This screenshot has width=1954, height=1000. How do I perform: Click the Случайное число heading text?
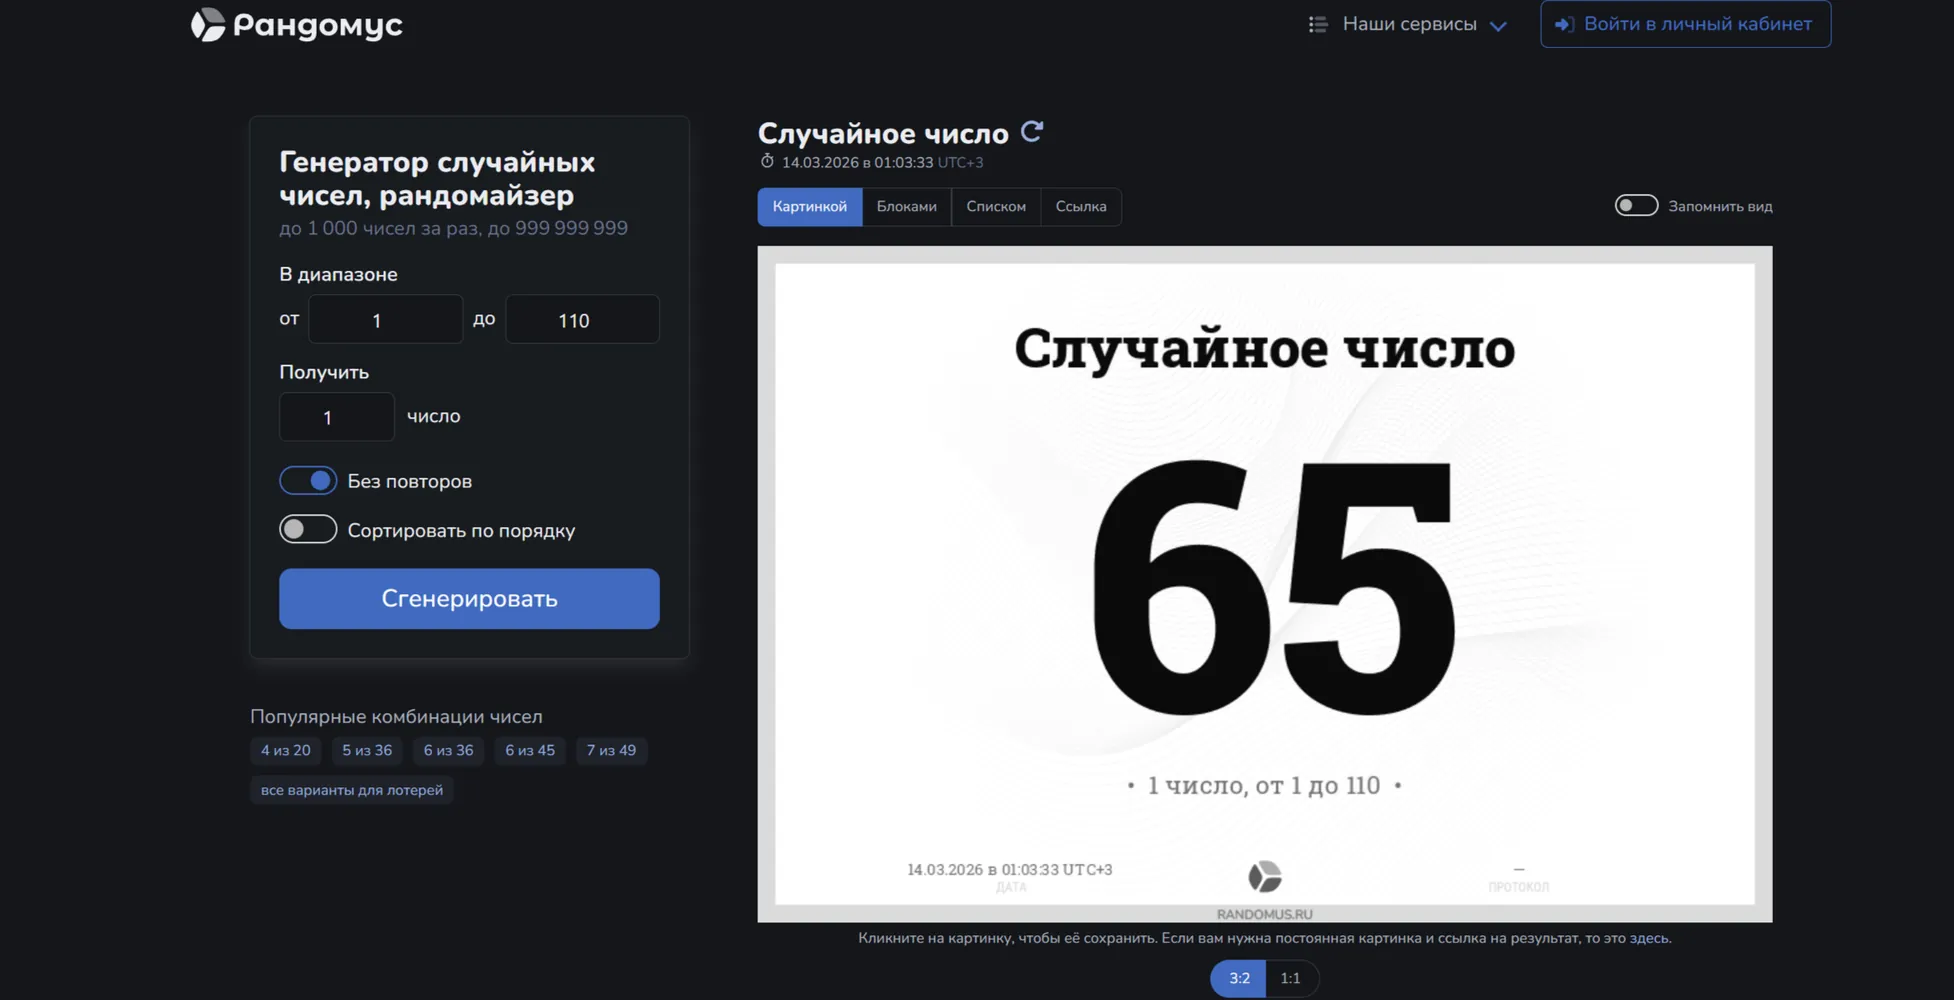tap(883, 133)
